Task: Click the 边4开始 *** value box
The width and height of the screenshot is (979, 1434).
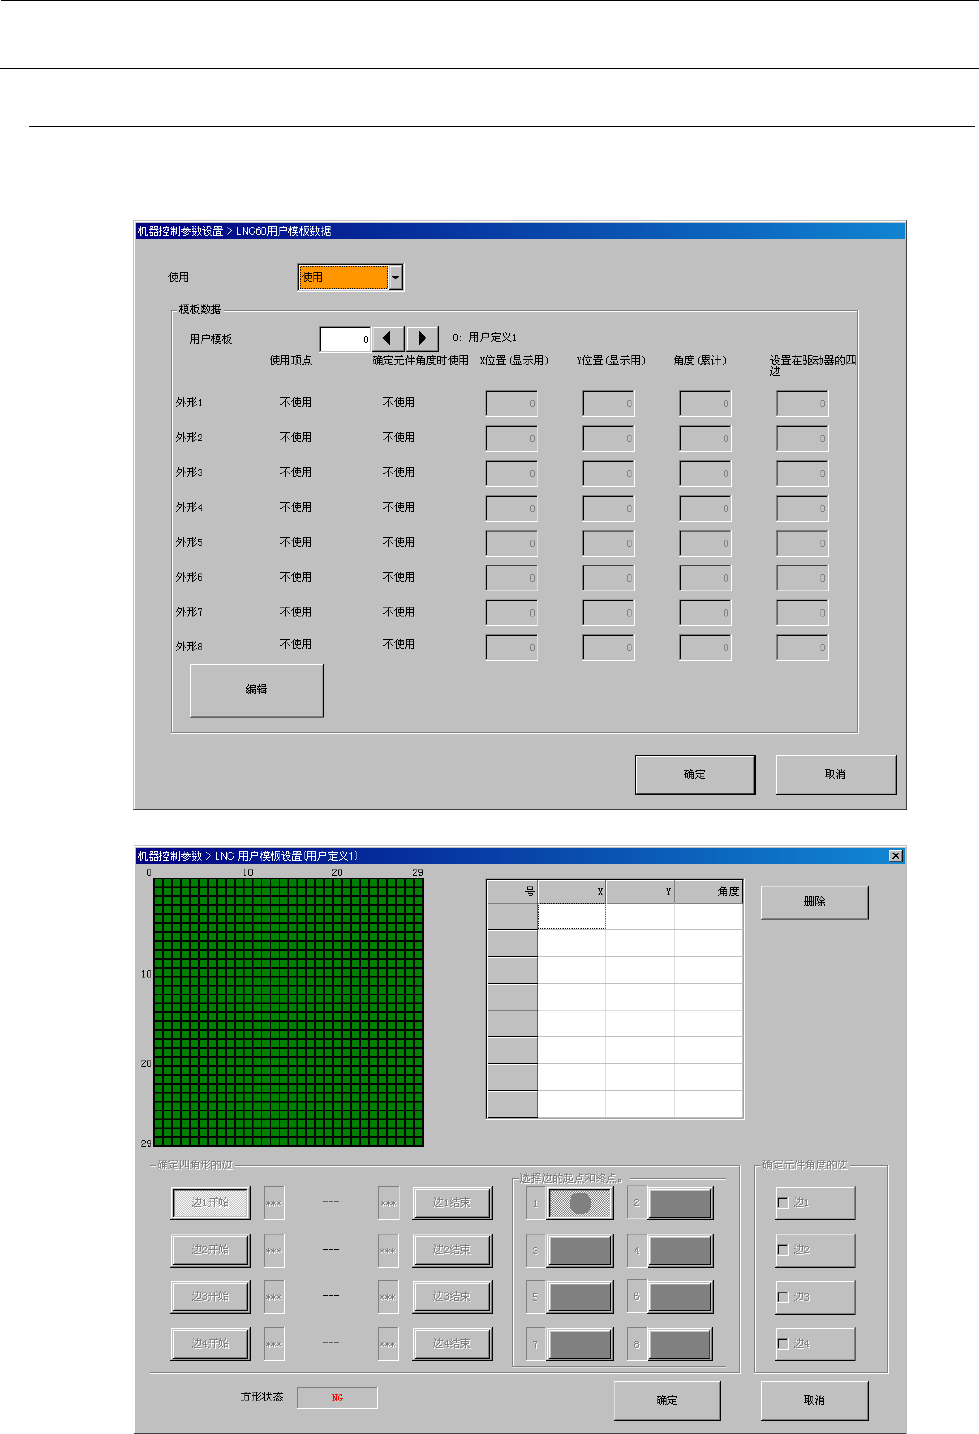Action: pyautogui.click(x=274, y=1344)
